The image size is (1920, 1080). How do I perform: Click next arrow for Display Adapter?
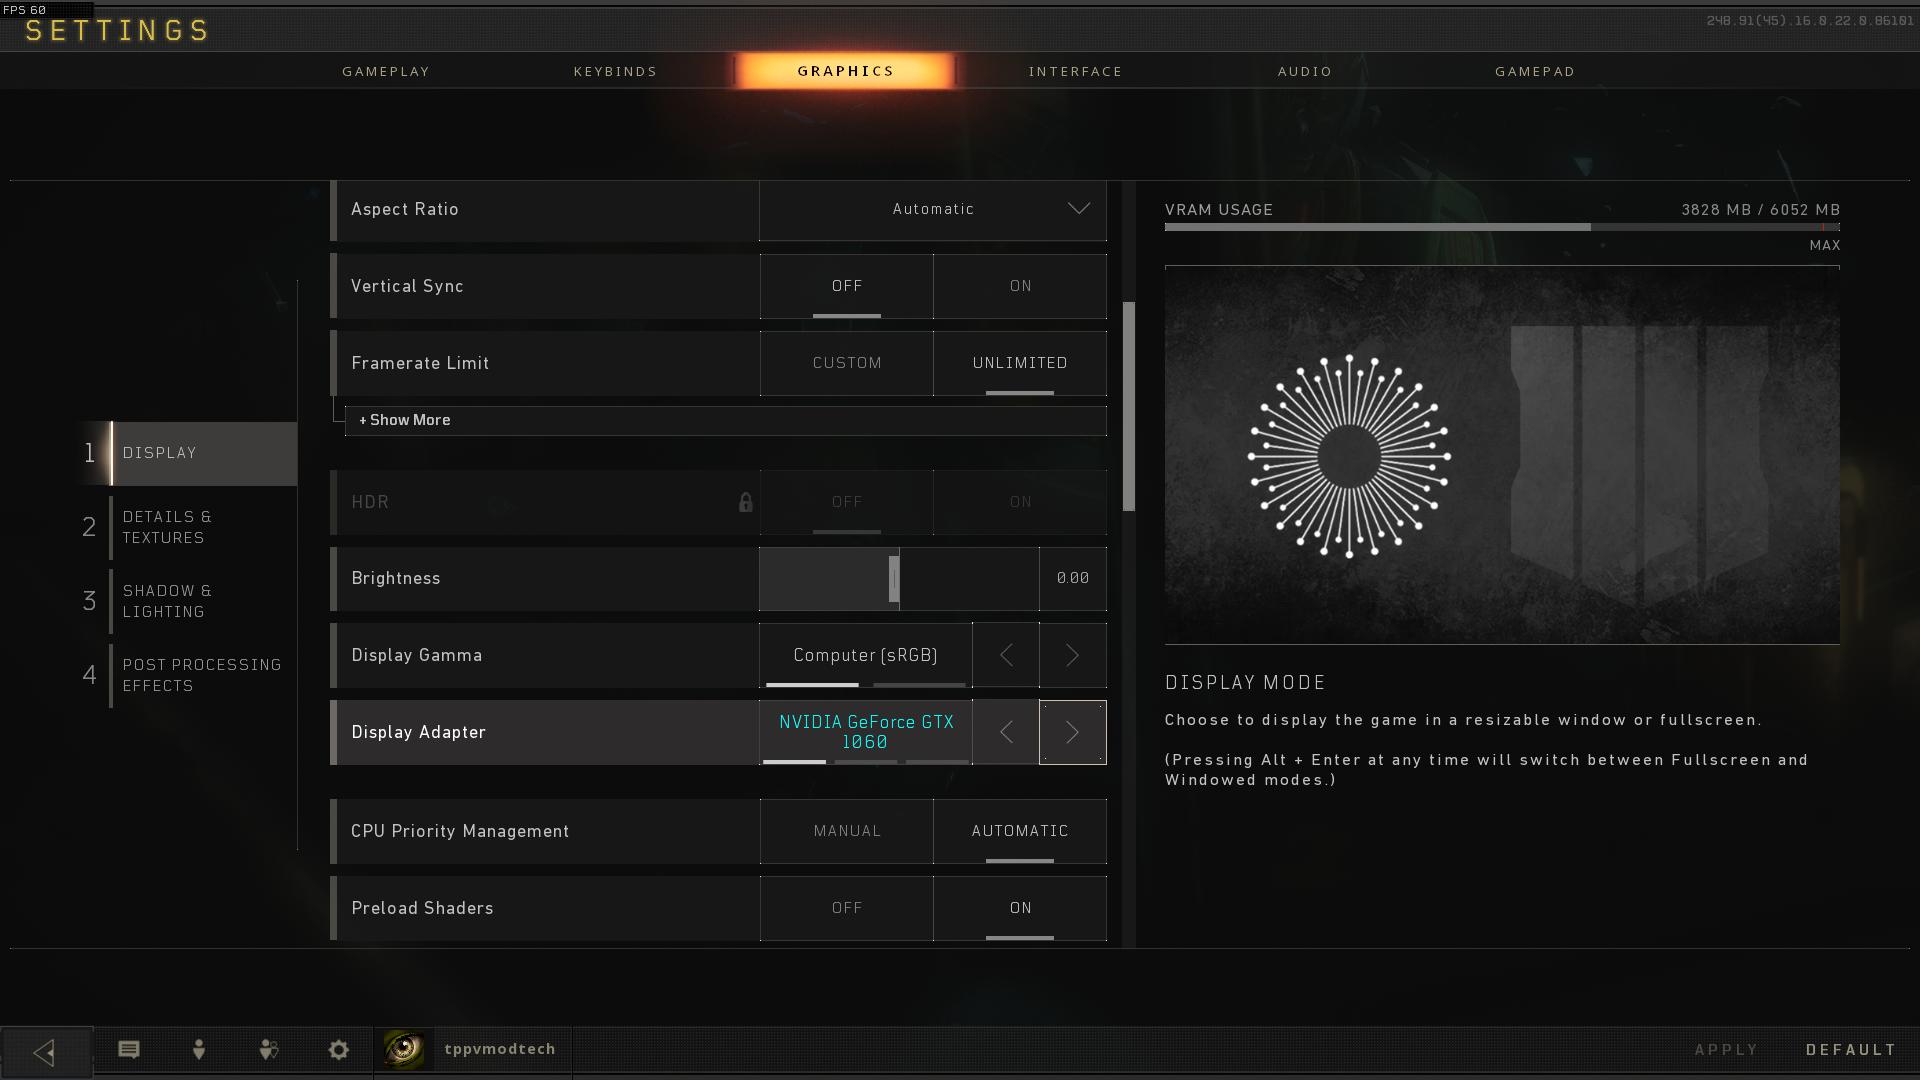[x=1072, y=733]
